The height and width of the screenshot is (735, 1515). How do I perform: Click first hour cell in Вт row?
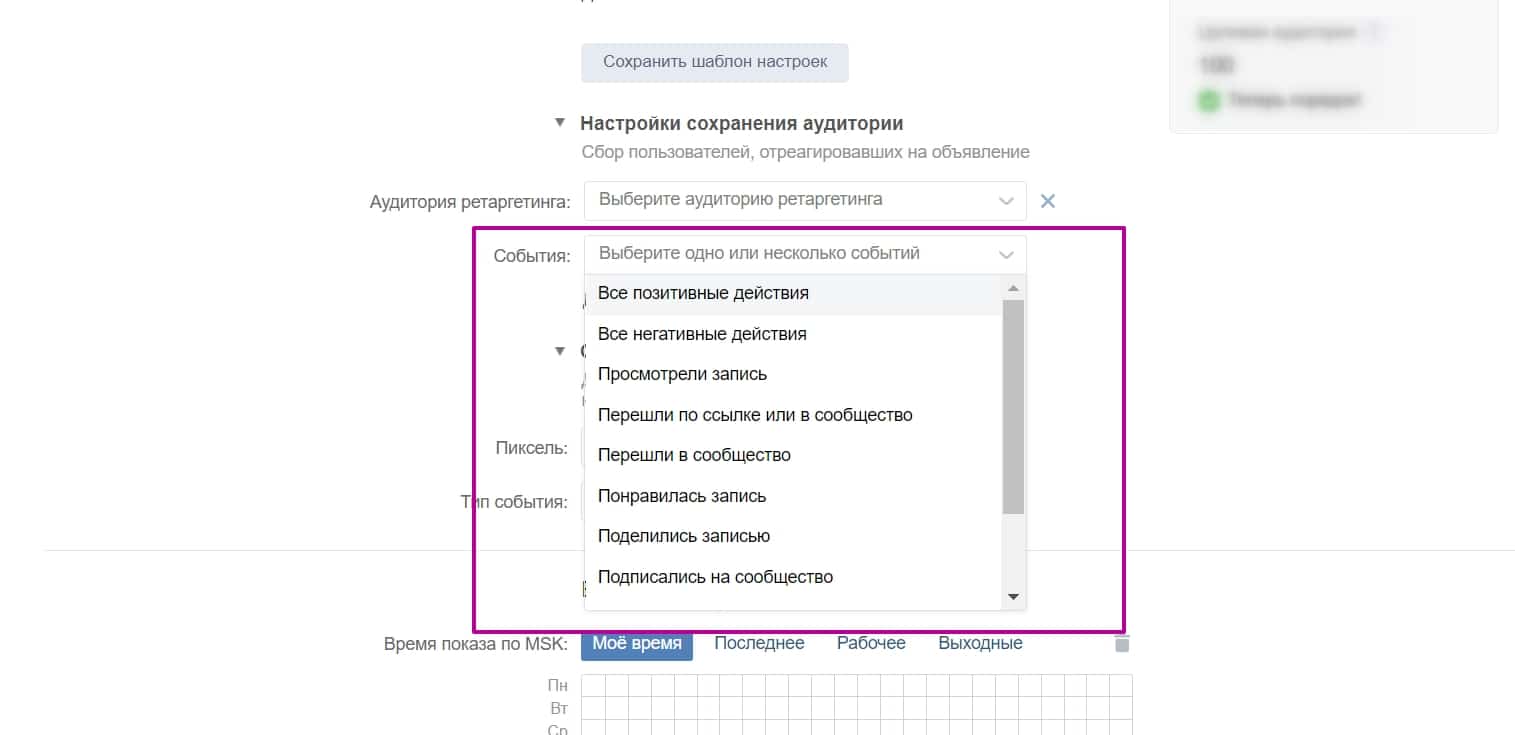point(593,708)
